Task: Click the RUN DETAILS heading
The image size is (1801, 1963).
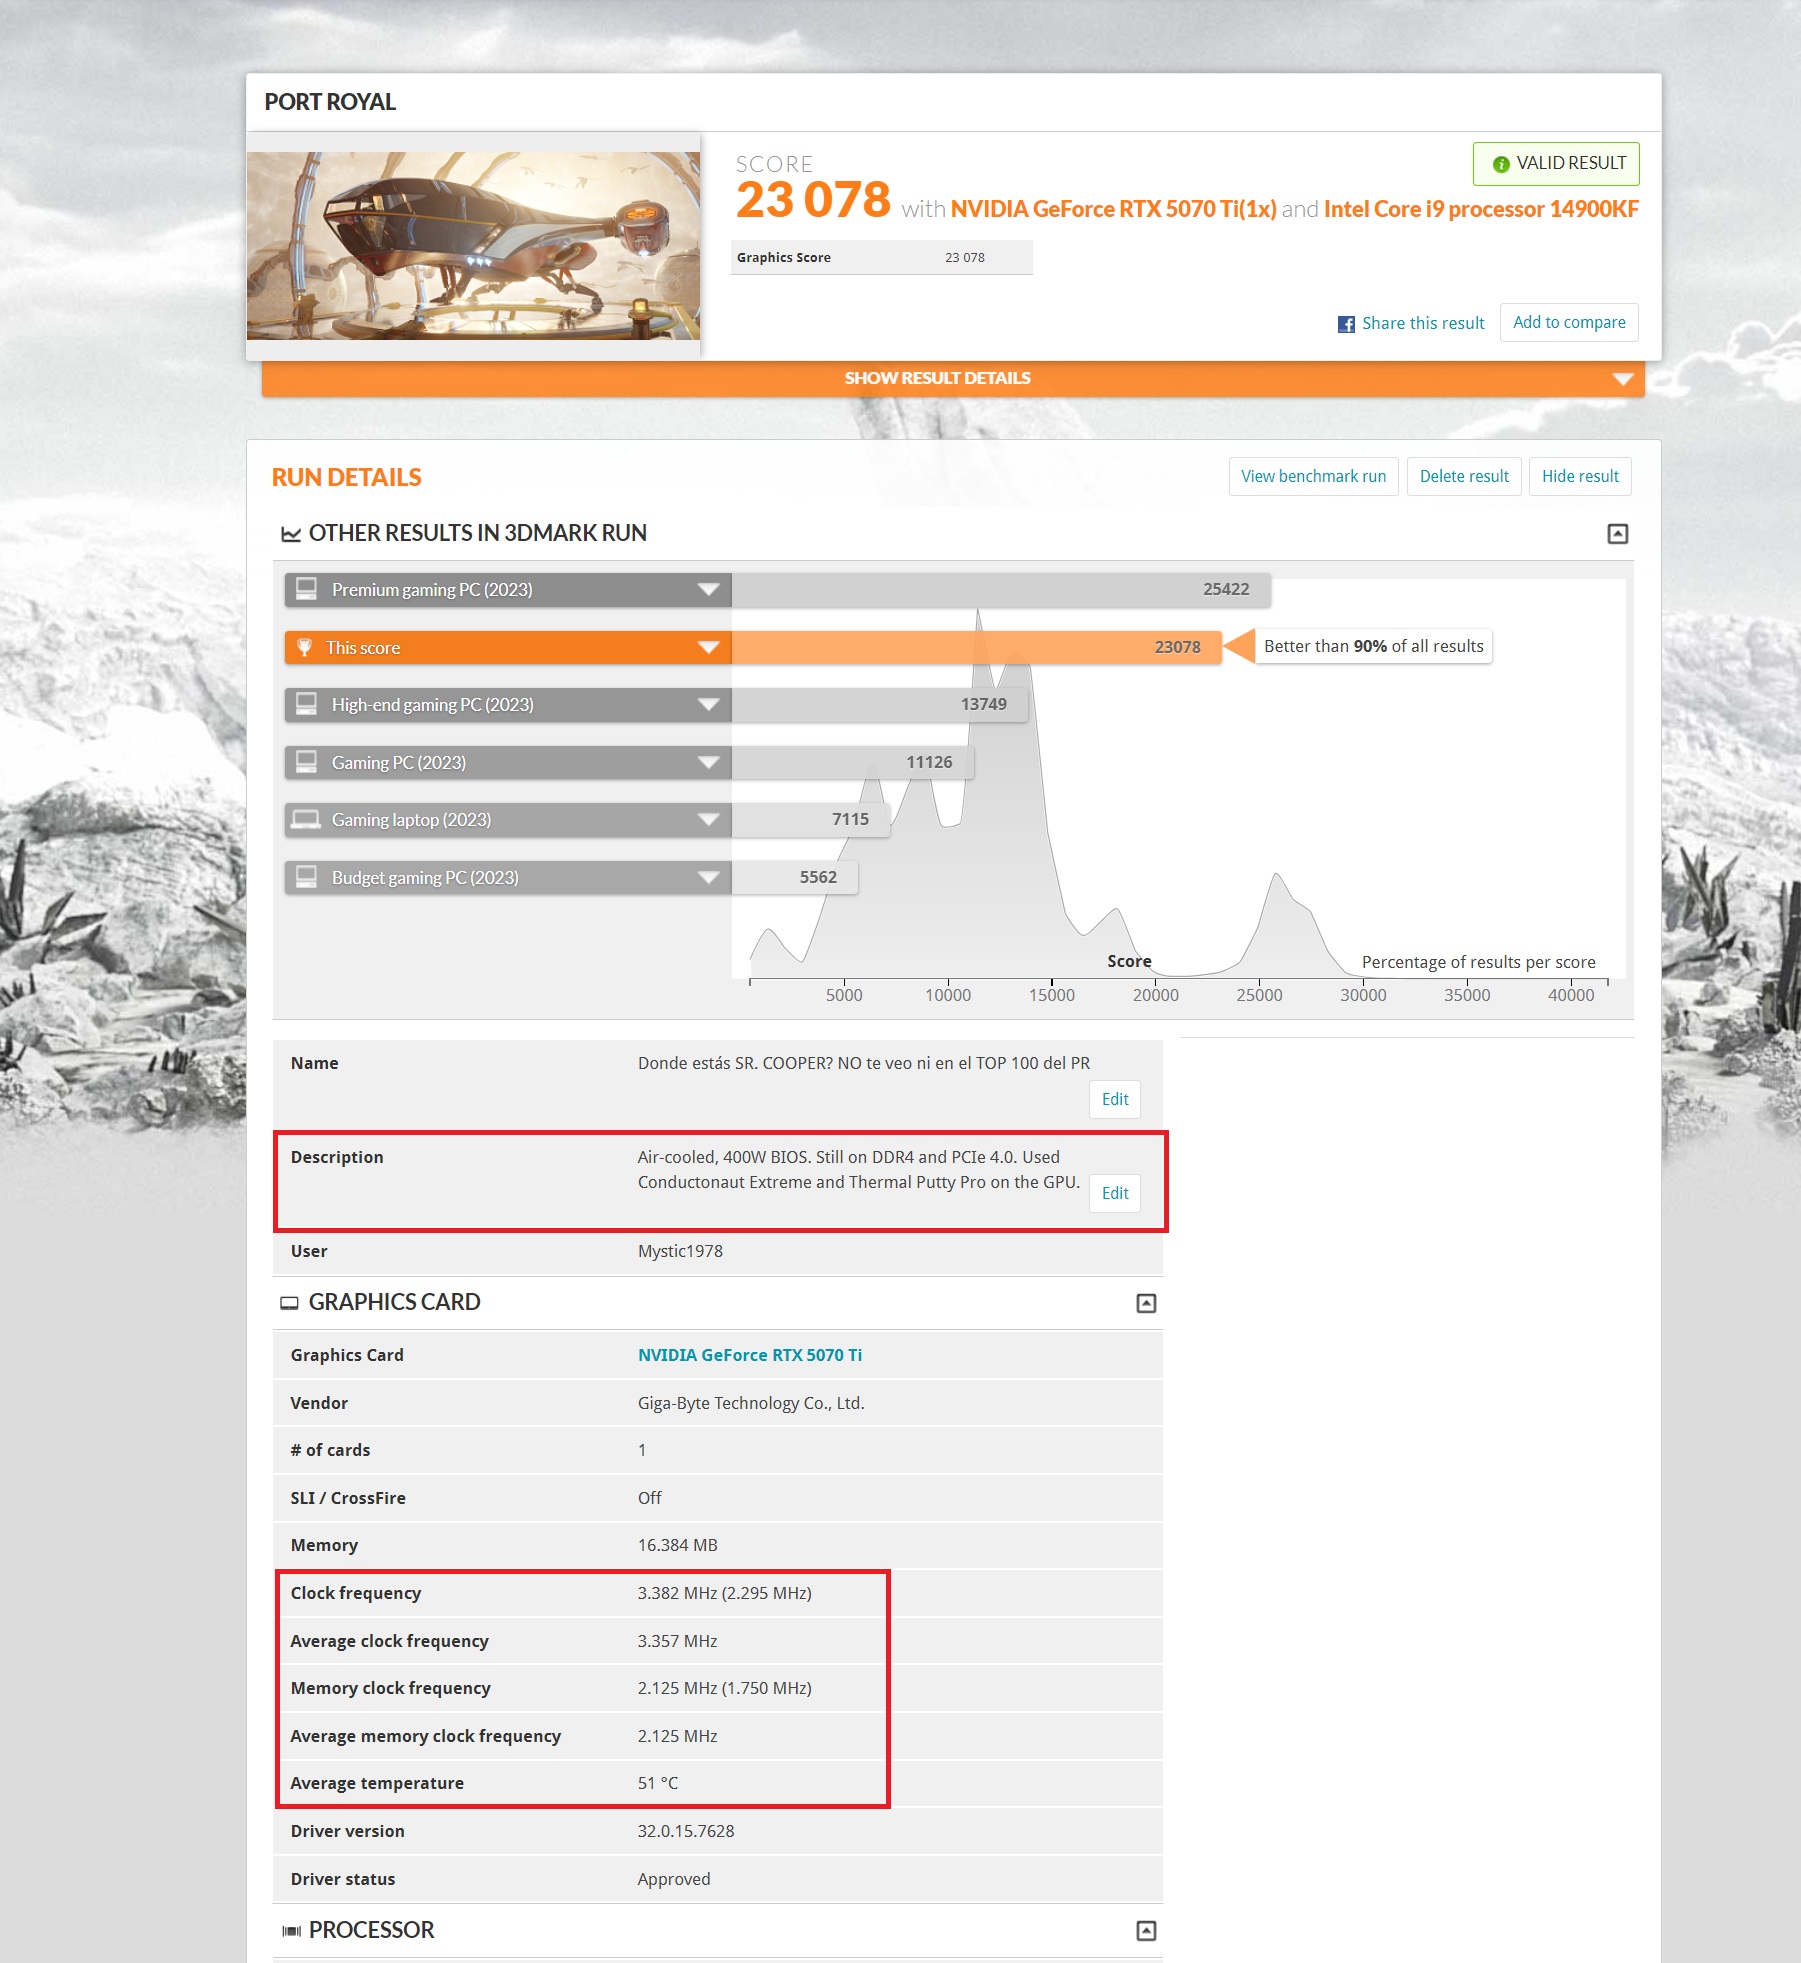Action: [346, 478]
